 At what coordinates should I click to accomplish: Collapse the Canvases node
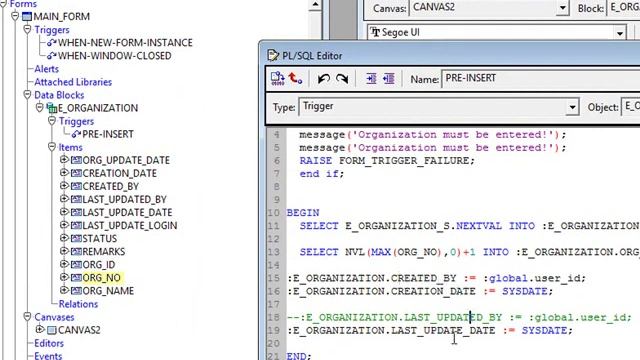click(27, 316)
